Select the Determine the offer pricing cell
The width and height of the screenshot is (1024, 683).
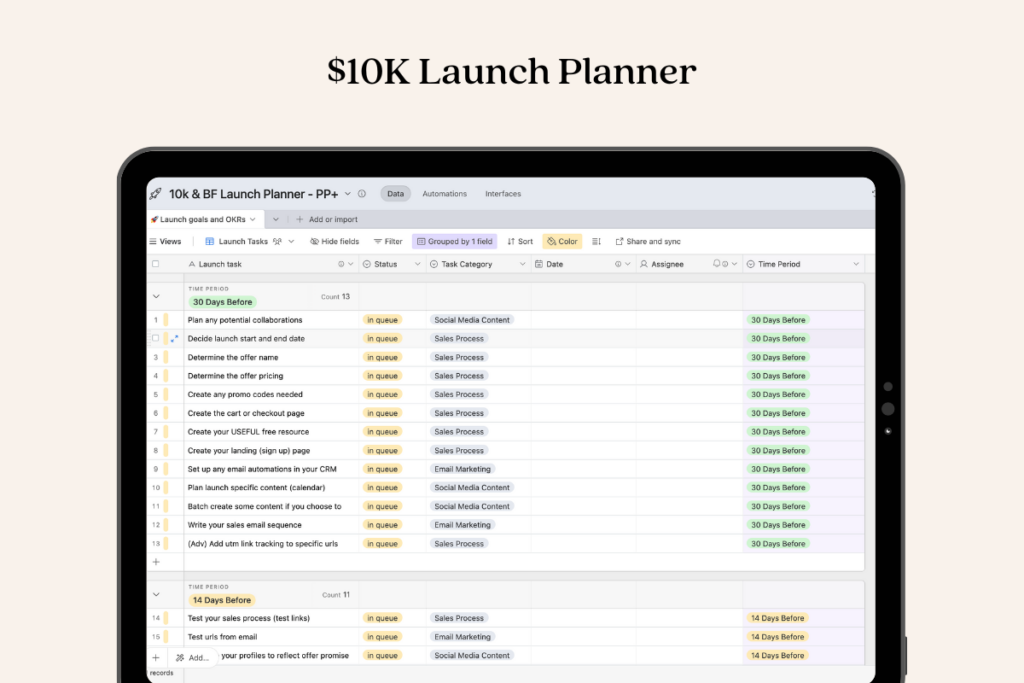(260, 376)
